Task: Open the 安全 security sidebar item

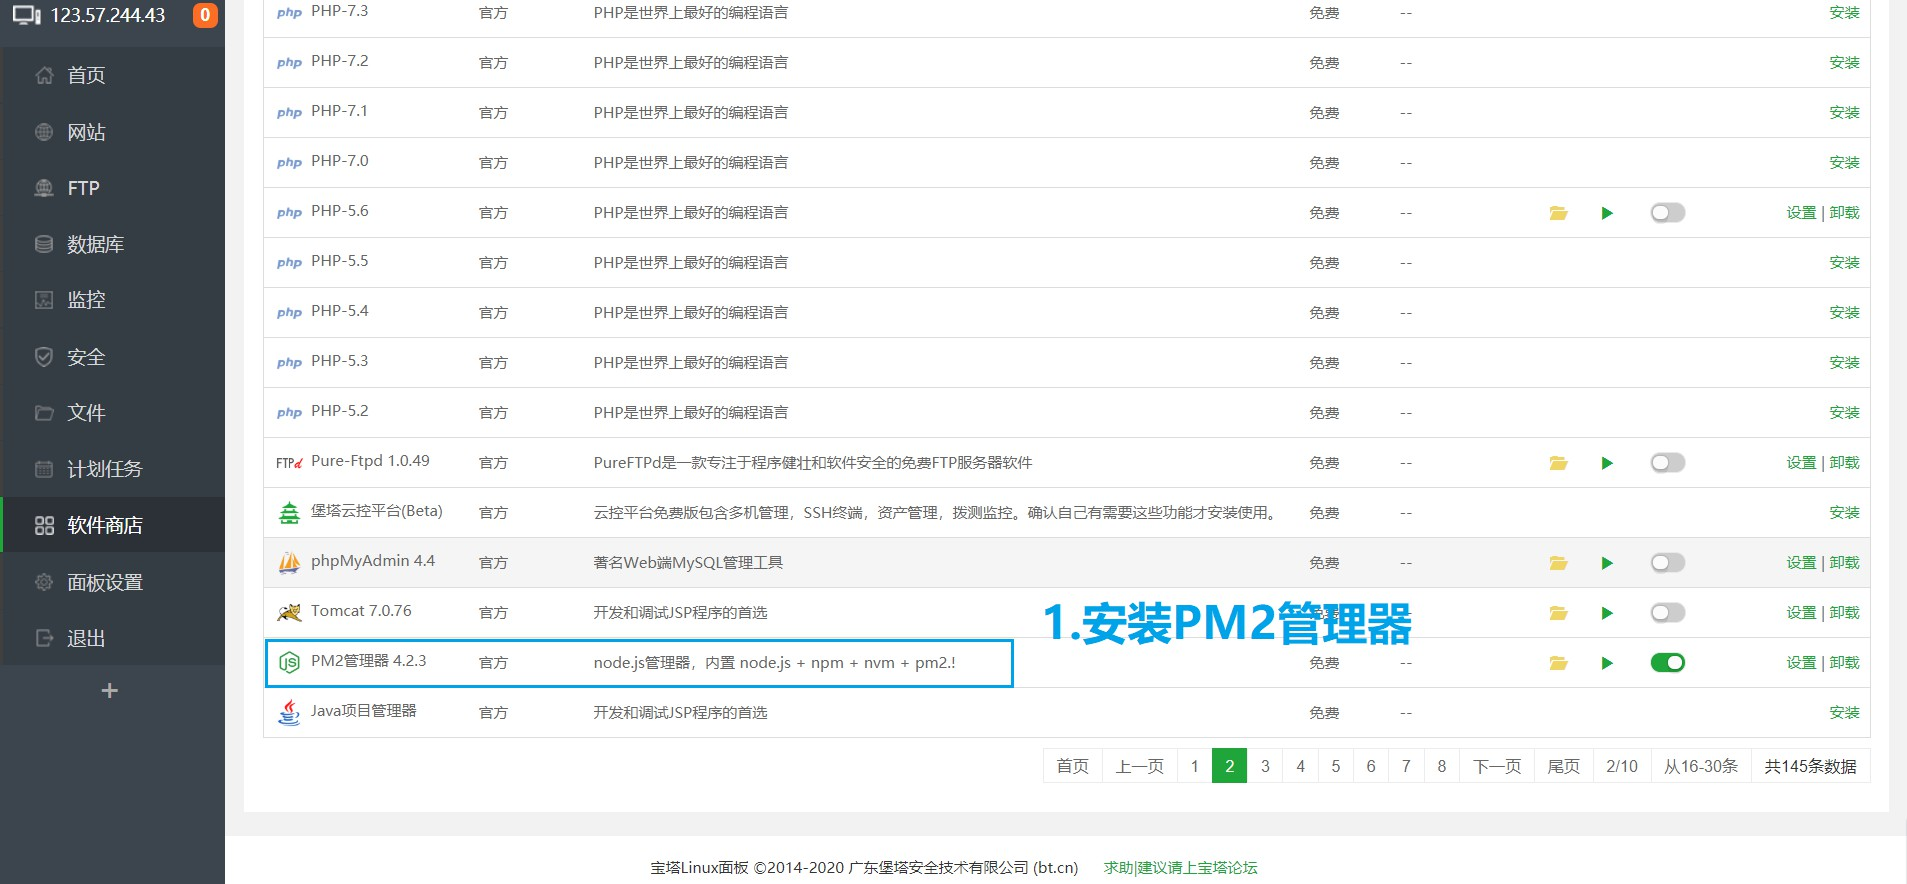Action: click(112, 357)
